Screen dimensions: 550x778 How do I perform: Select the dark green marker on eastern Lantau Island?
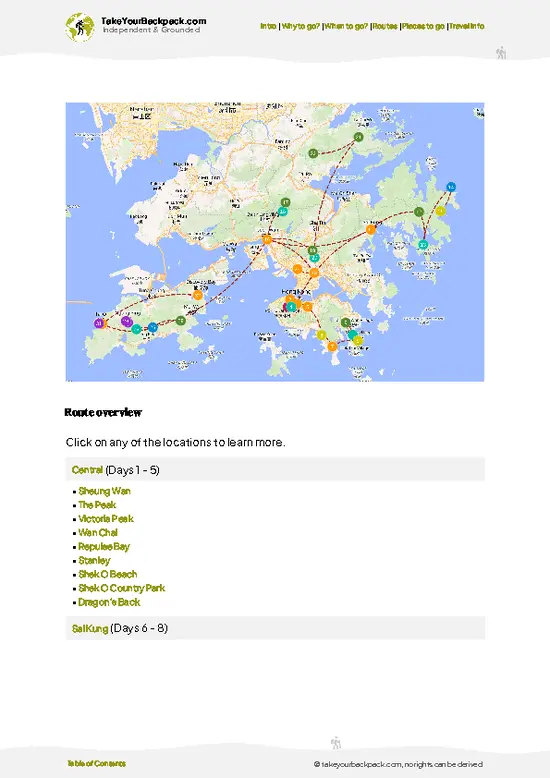pyautogui.click(x=181, y=321)
